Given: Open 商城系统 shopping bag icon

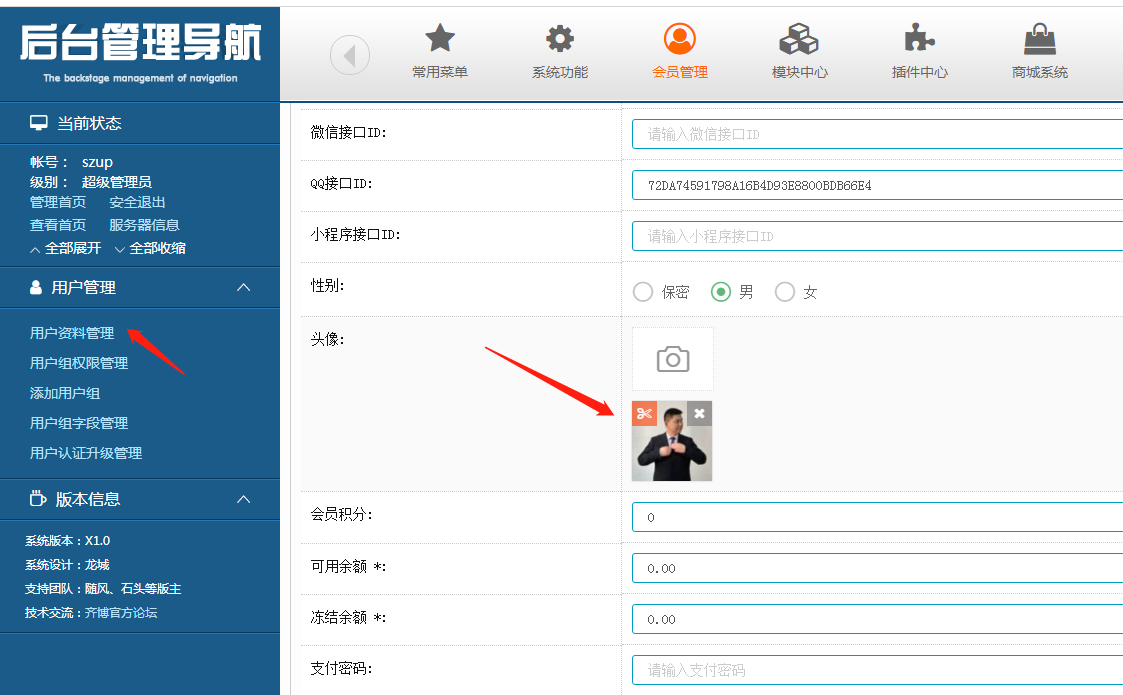Looking at the screenshot, I should 1039,40.
